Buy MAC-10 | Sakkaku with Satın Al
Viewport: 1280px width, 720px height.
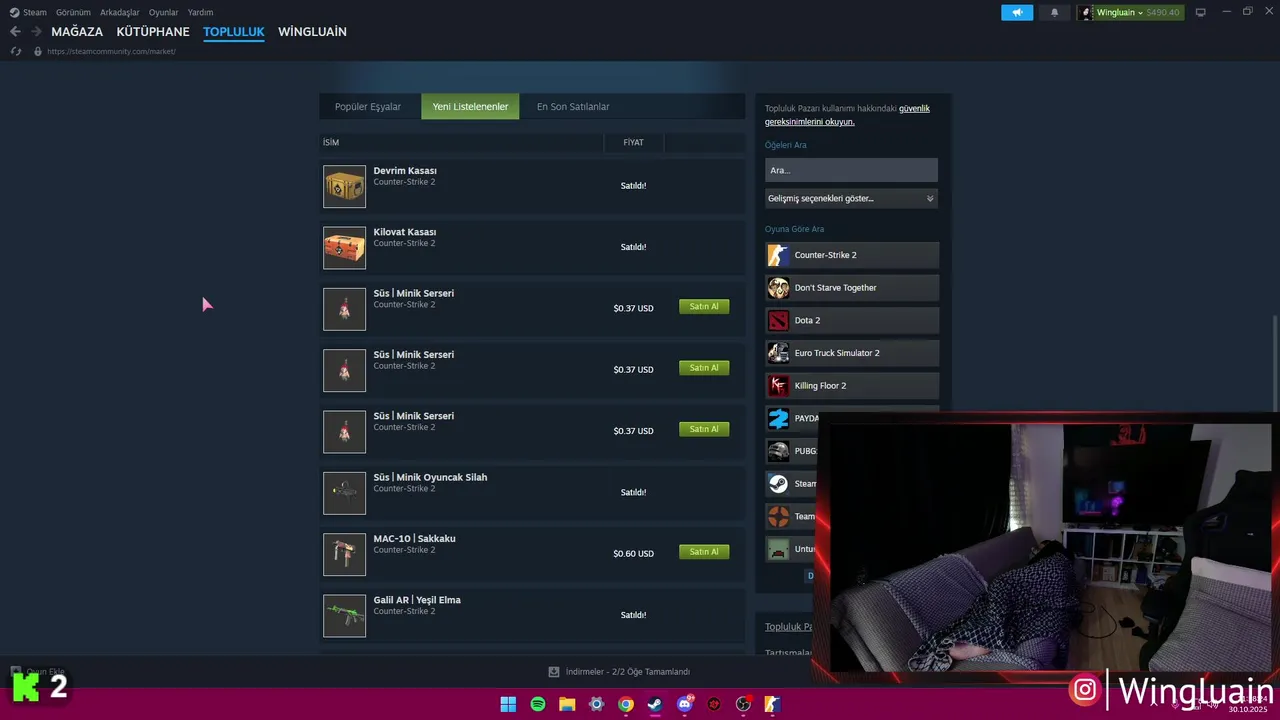704,552
